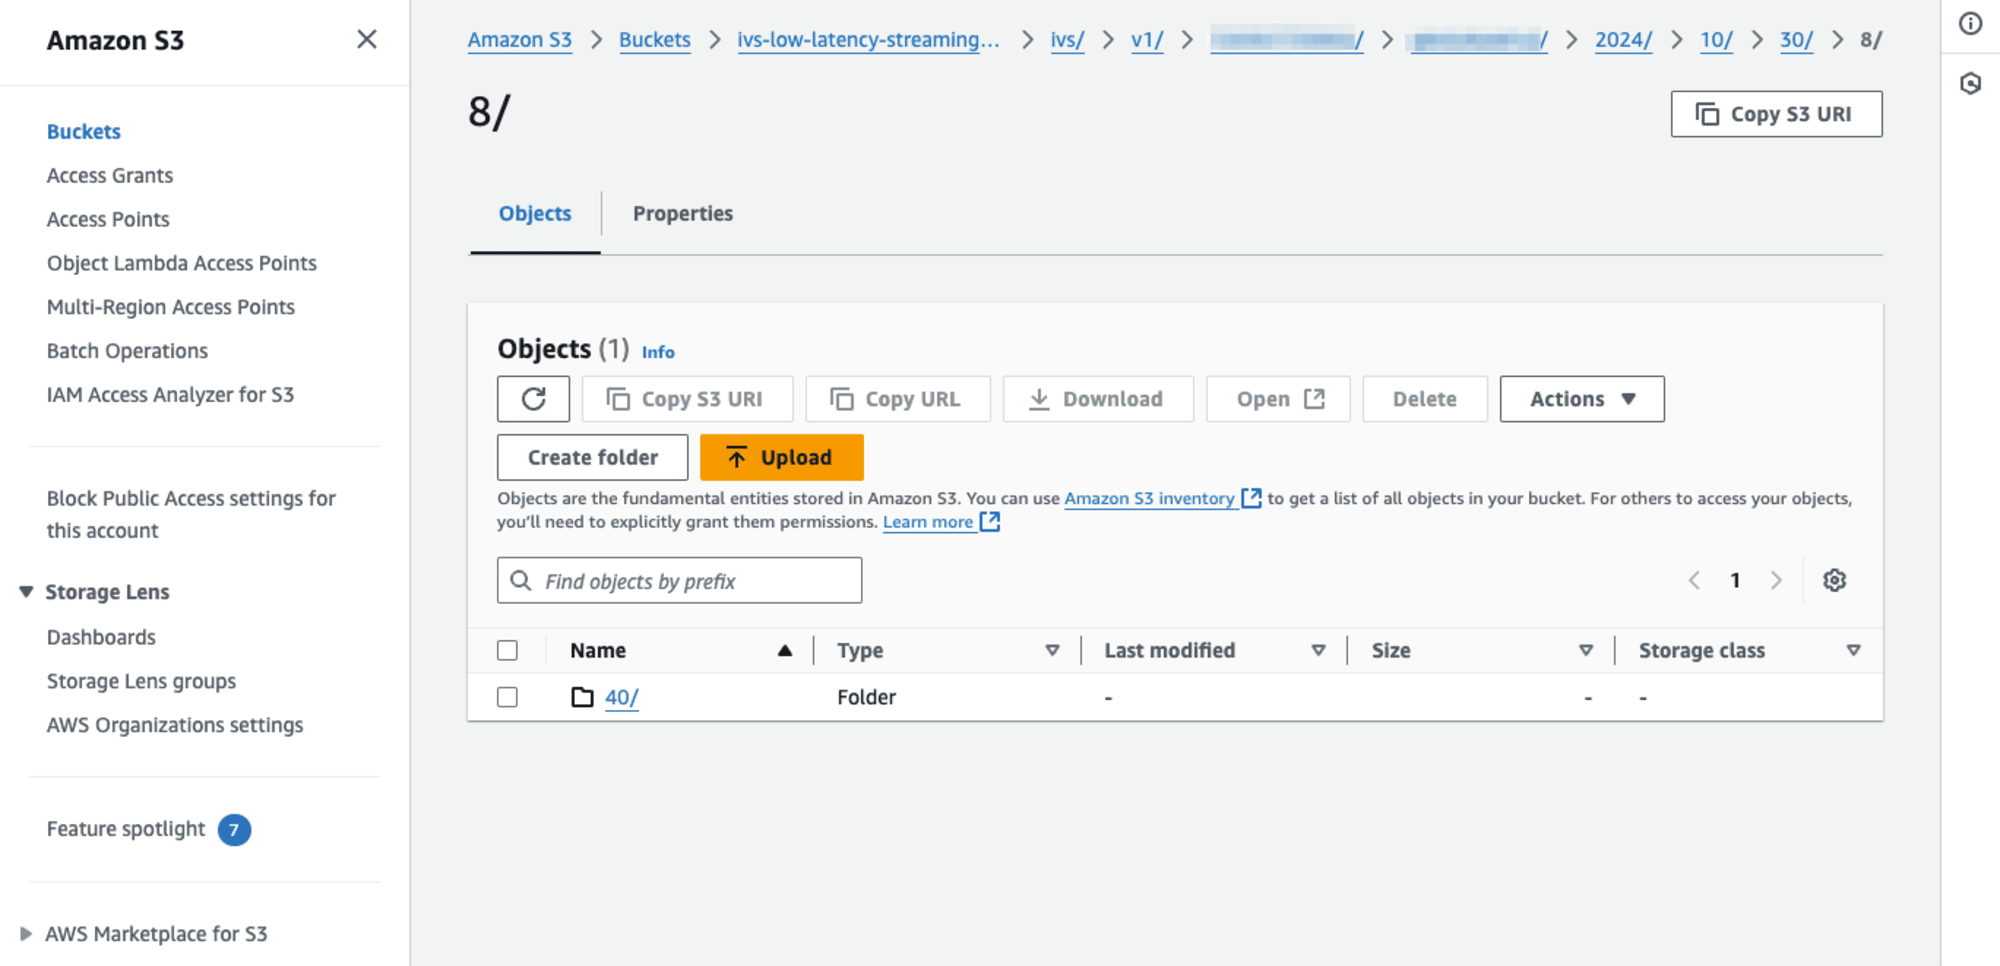The height and width of the screenshot is (966, 2000).
Task: Switch to the Objects tab
Action: click(x=535, y=213)
